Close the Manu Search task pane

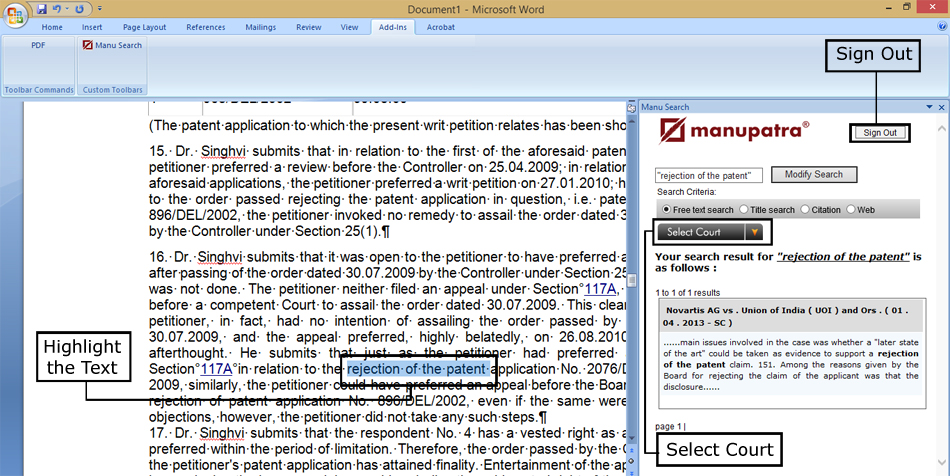[942, 107]
